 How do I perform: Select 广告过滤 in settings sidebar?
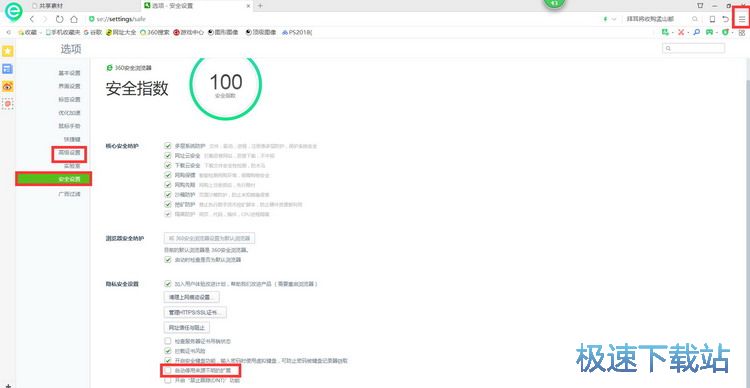coord(69,194)
